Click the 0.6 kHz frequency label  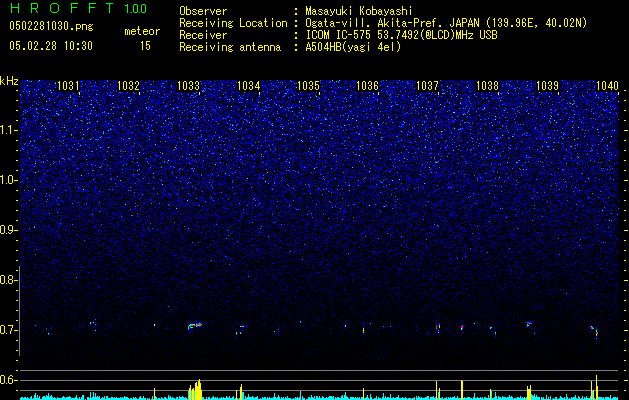click(x=8, y=380)
